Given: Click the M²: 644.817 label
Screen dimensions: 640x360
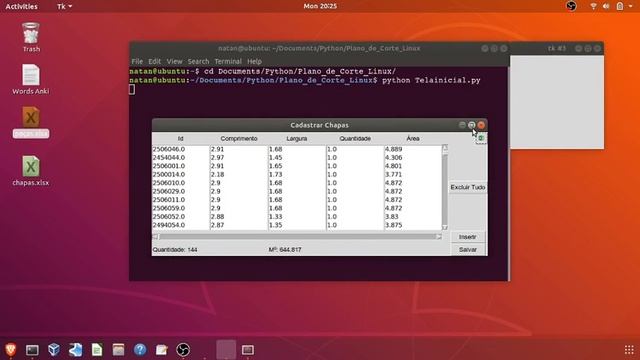Looking at the screenshot, I should (285, 249).
